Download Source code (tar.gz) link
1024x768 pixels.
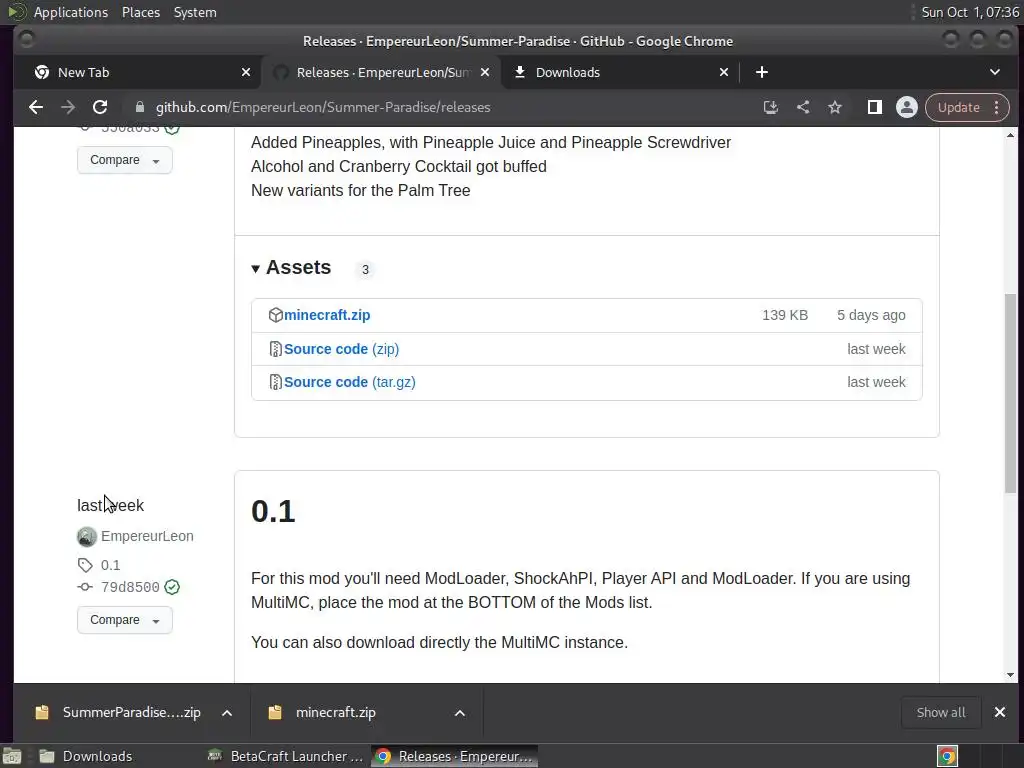click(349, 382)
